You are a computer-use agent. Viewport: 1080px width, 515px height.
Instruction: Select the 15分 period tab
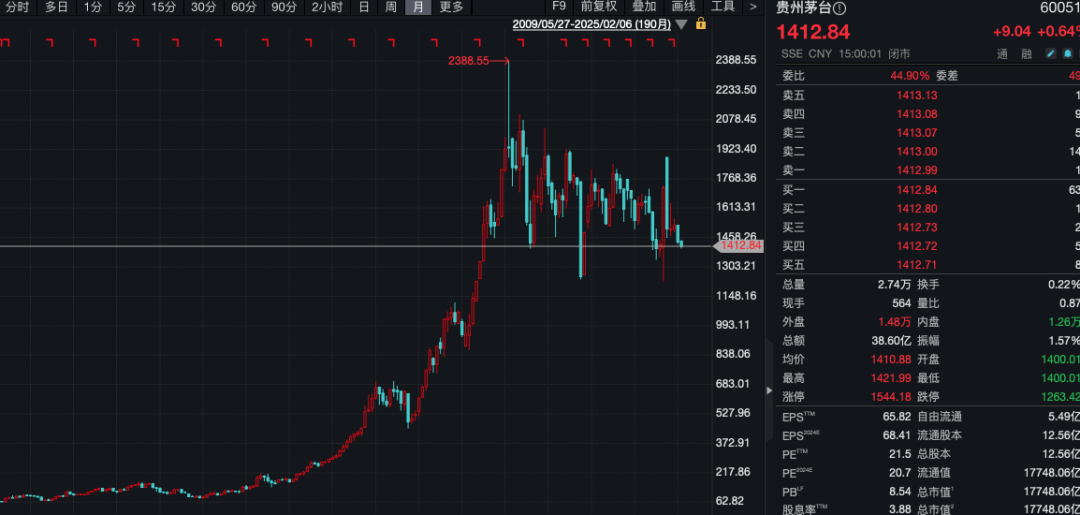[163, 7]
